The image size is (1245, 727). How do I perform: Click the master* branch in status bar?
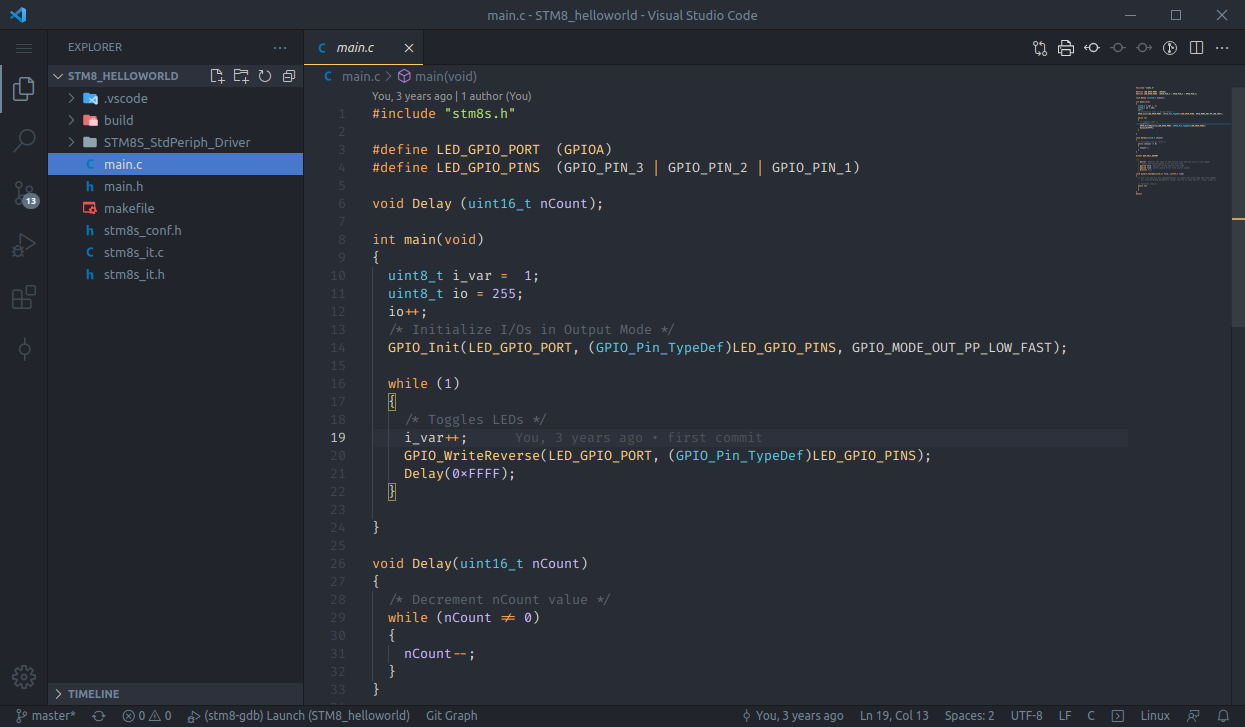pos(46,715)
